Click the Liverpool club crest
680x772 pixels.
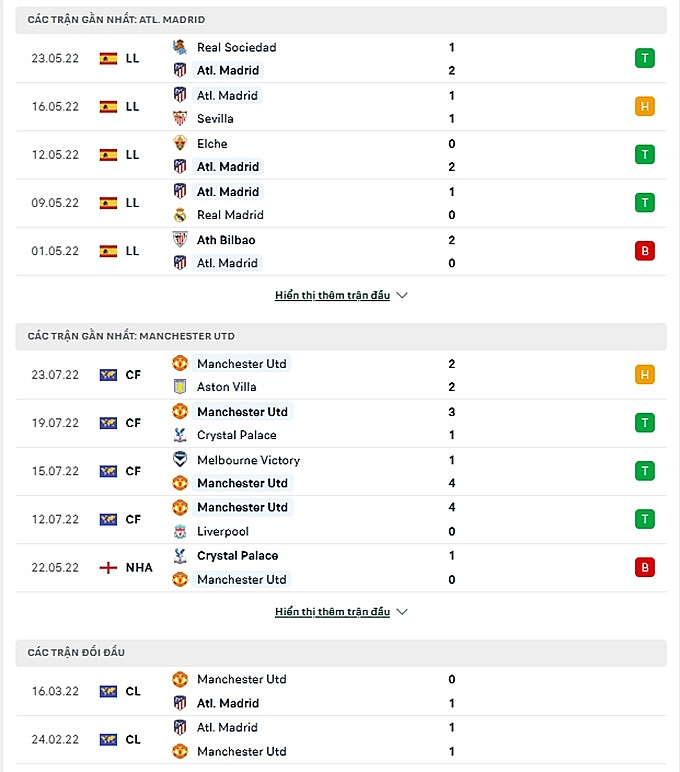180,531
